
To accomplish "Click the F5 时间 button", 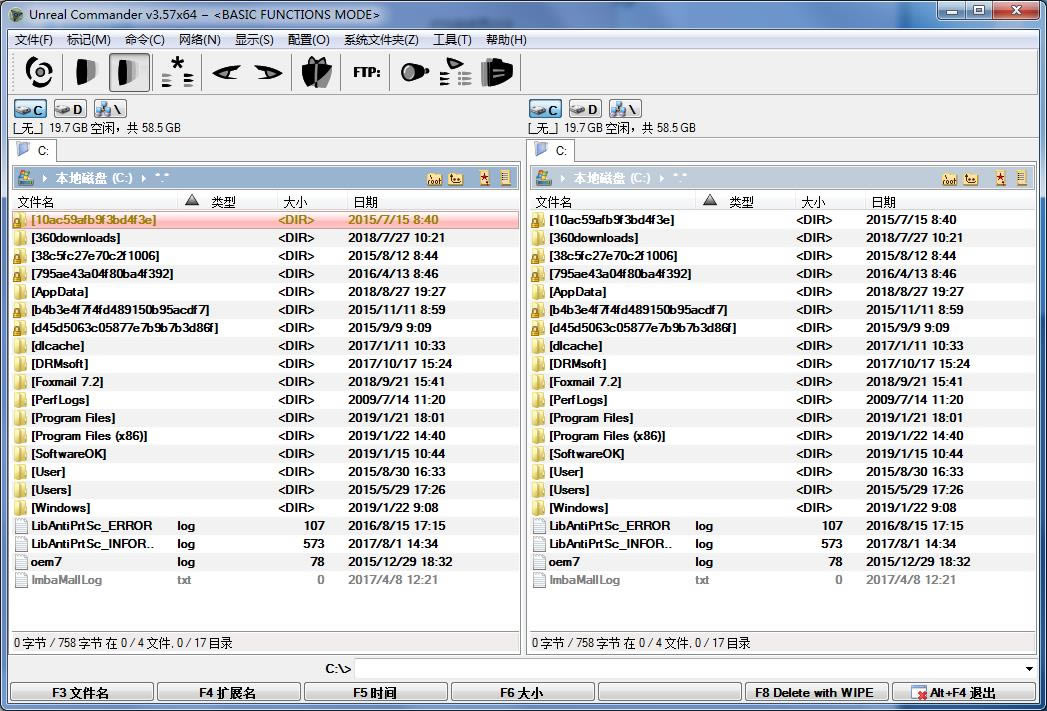I will [x=375, y=693].
